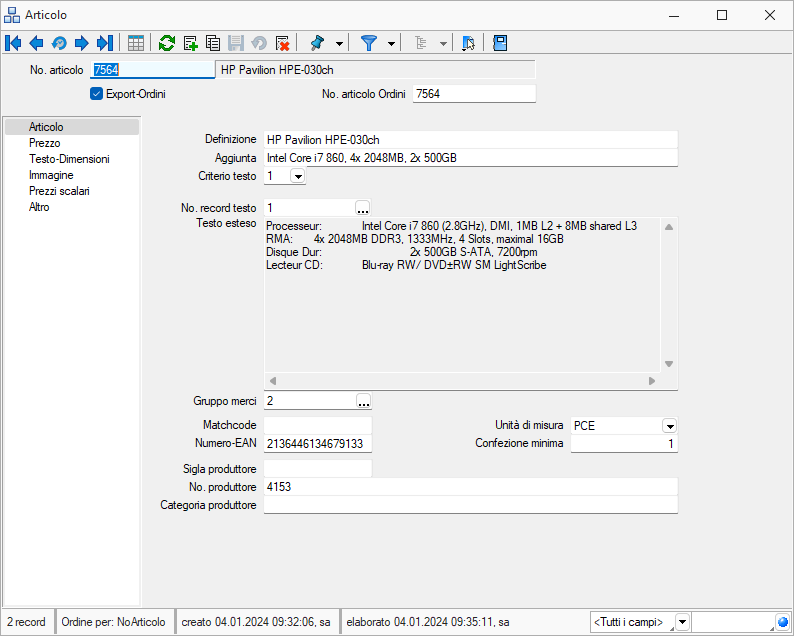Click the round history navigation icon
Screen dimensions: 794x636
click(x=59, y=43)
